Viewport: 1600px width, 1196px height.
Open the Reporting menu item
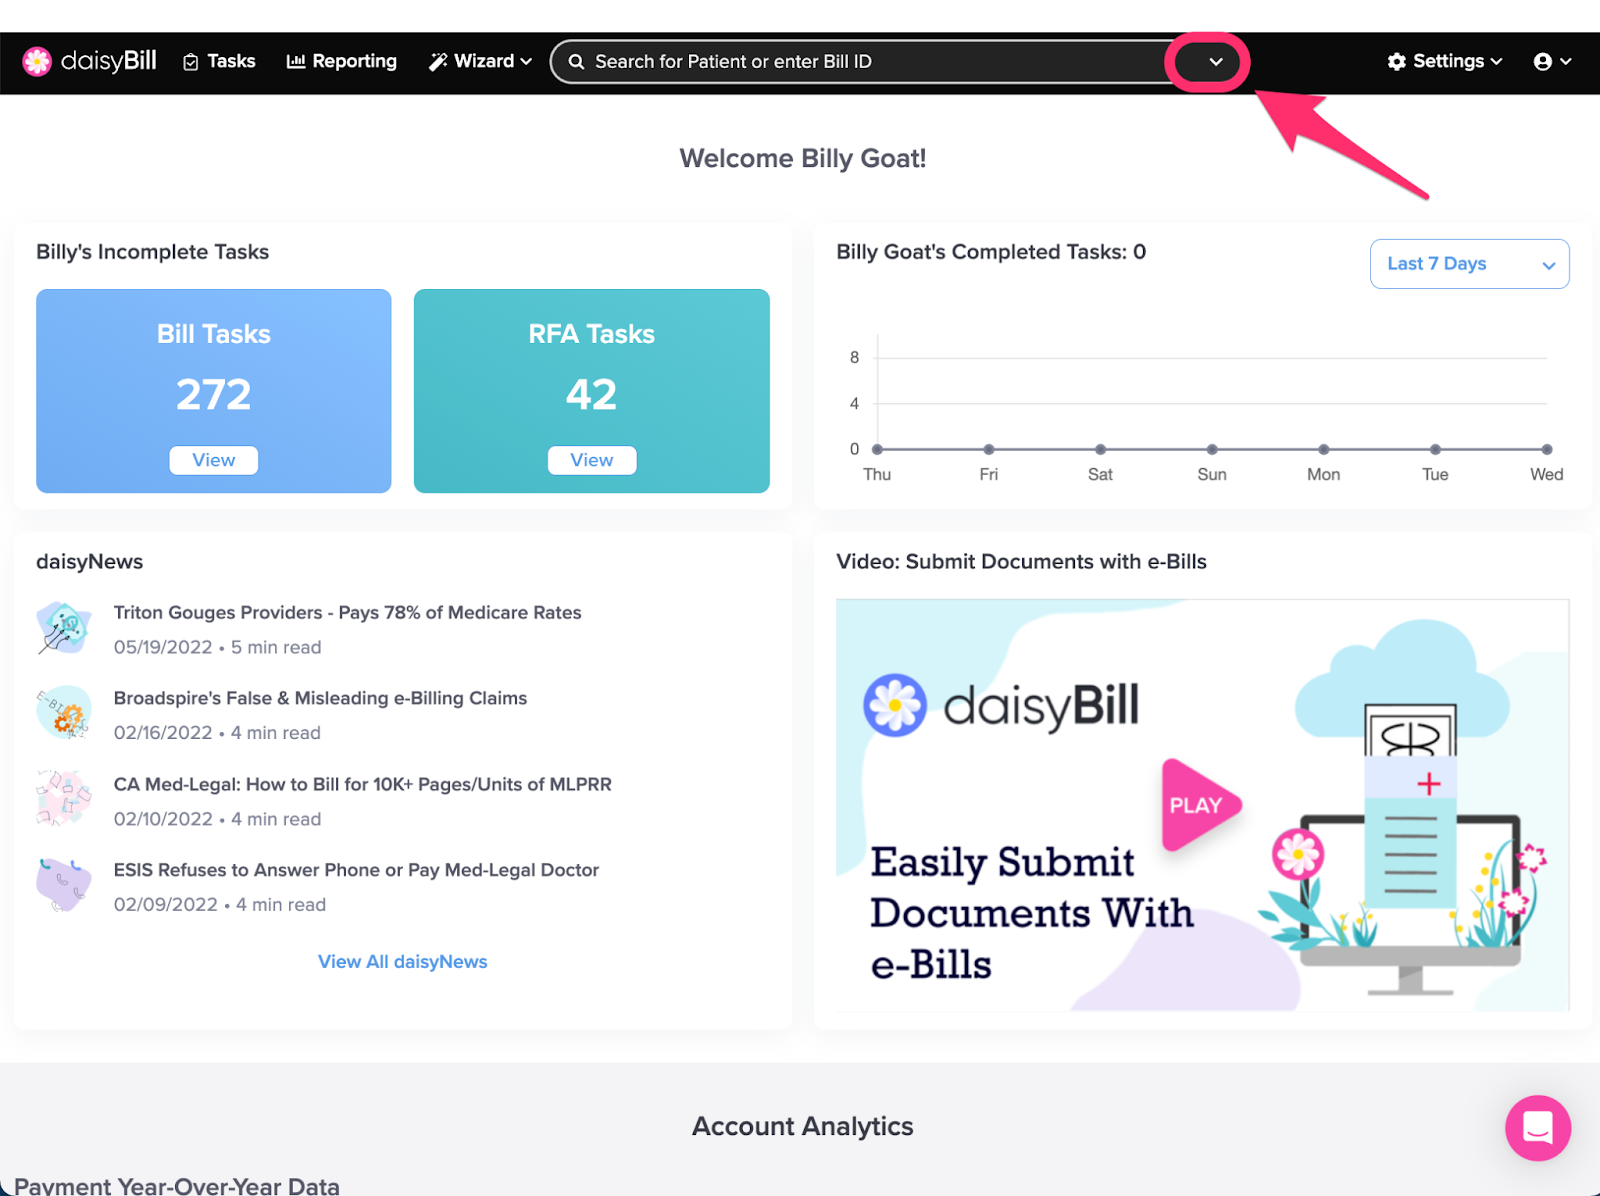tap(341, 61)
